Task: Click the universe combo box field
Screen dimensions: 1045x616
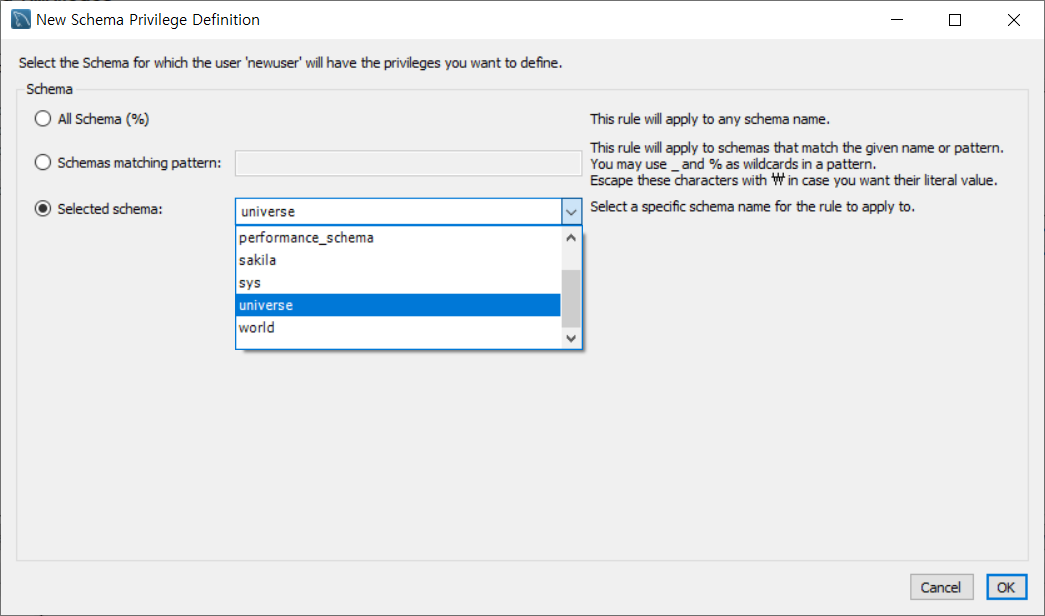Action: pyautogui.click(x=399, y=212)
